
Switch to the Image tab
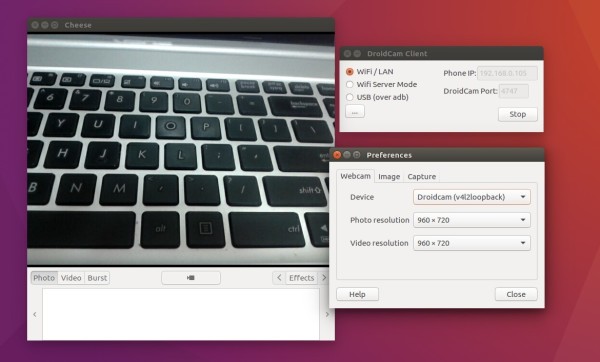coord(389,176)
